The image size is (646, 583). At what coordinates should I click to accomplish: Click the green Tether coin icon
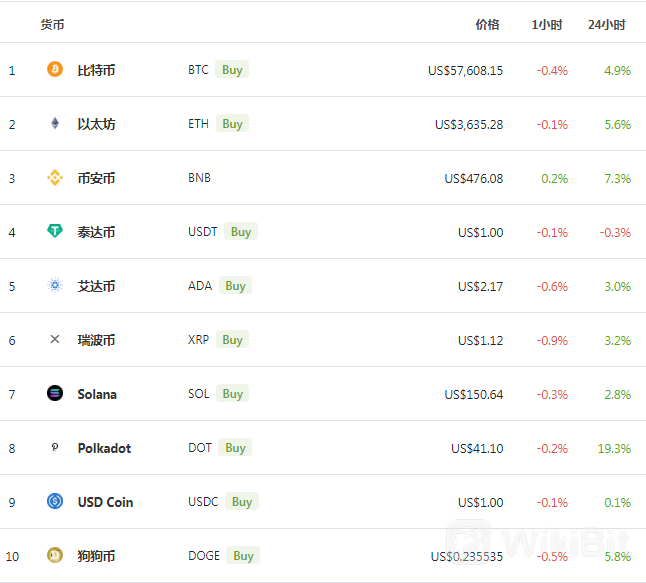[55, 231]
